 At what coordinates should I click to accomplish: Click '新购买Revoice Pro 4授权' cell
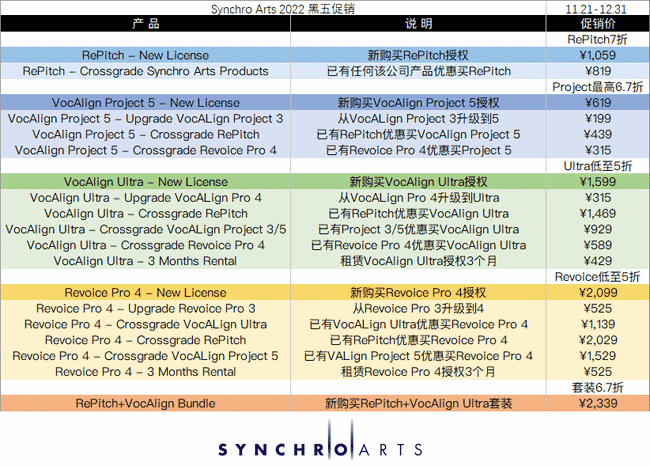coord(418,293)
